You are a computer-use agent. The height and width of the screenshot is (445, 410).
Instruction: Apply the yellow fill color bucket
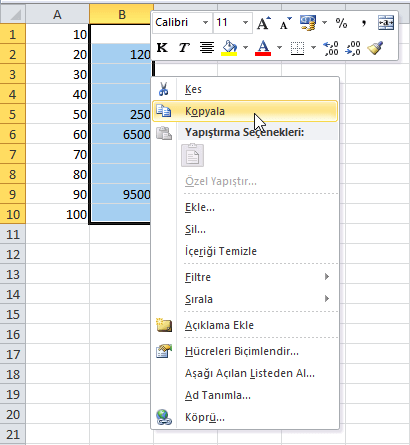tap(229, 48)
